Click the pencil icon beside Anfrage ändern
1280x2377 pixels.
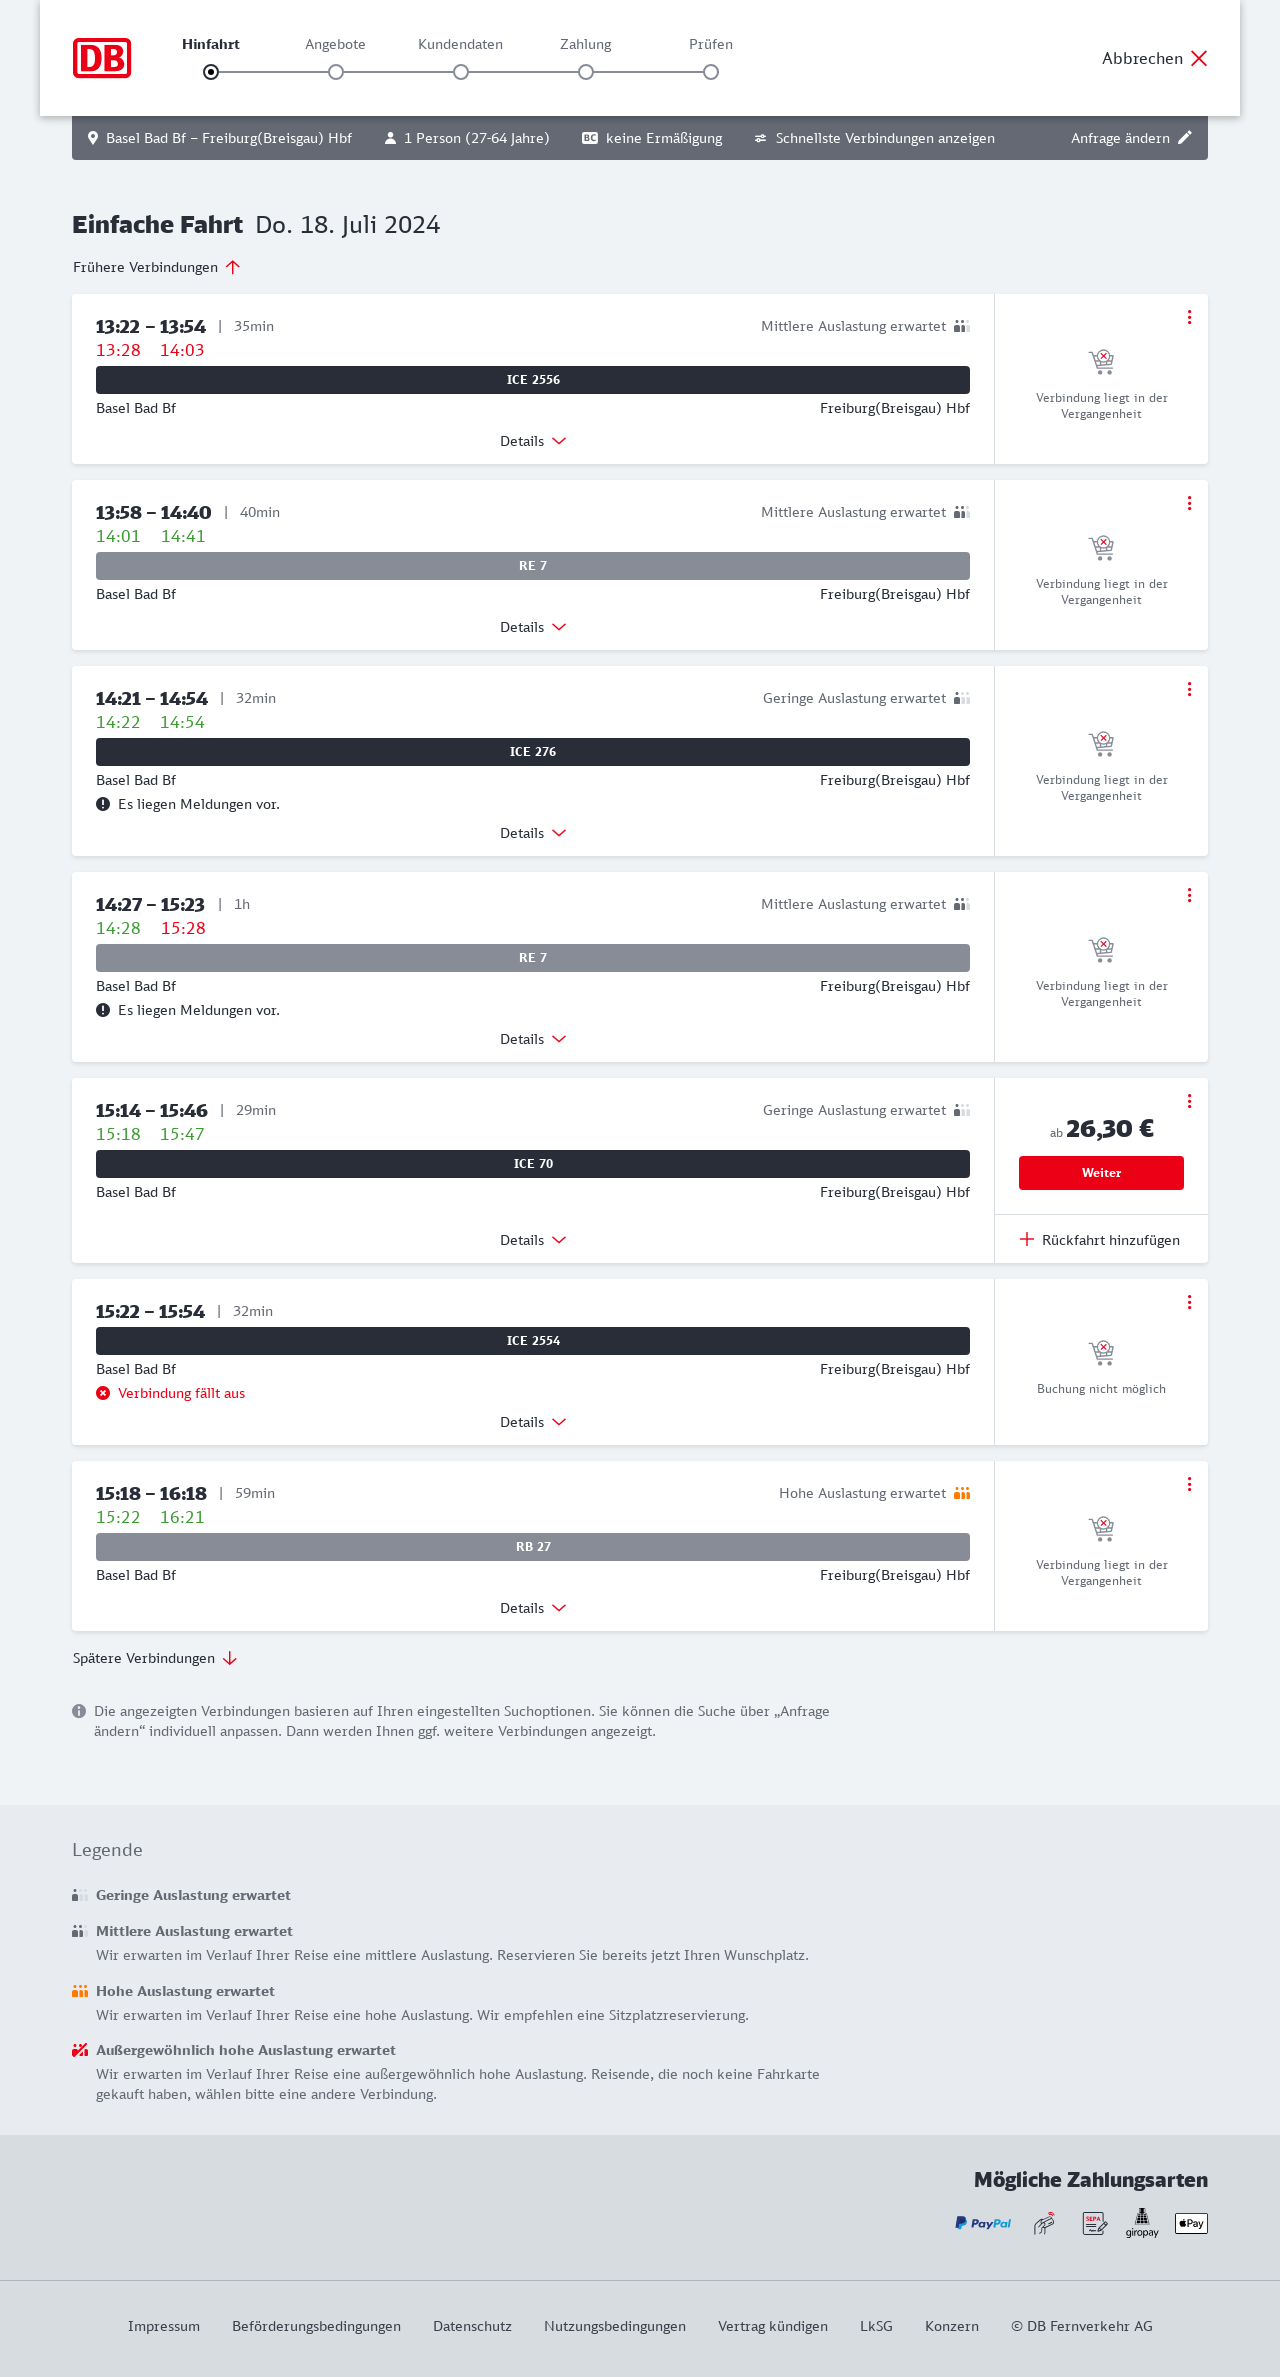tap(1185, 138)
